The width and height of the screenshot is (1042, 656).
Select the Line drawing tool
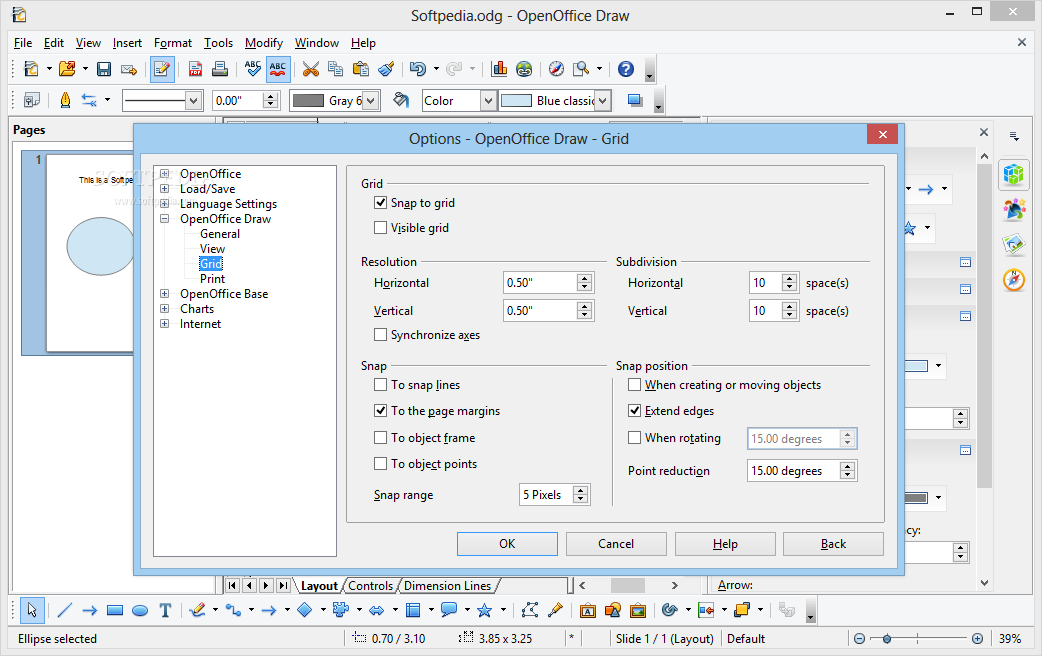[x=64, y=610]
